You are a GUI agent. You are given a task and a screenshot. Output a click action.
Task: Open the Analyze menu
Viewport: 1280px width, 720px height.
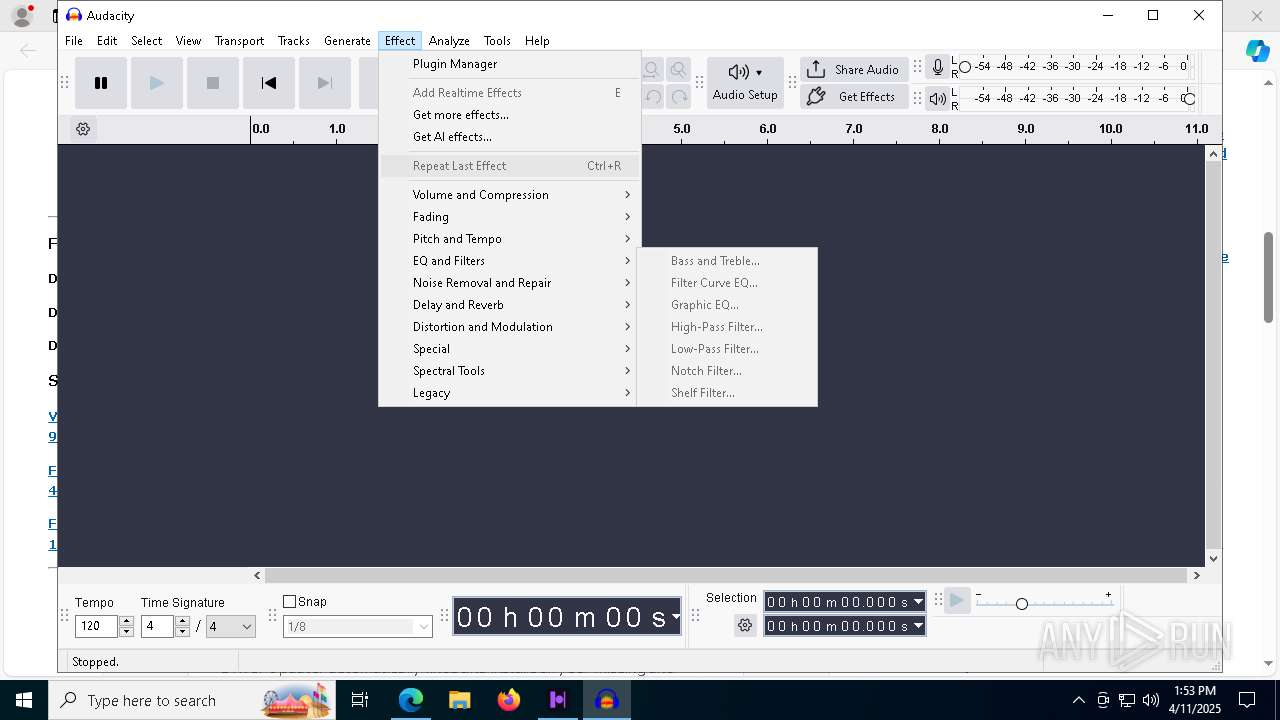[x=449, y=41]
